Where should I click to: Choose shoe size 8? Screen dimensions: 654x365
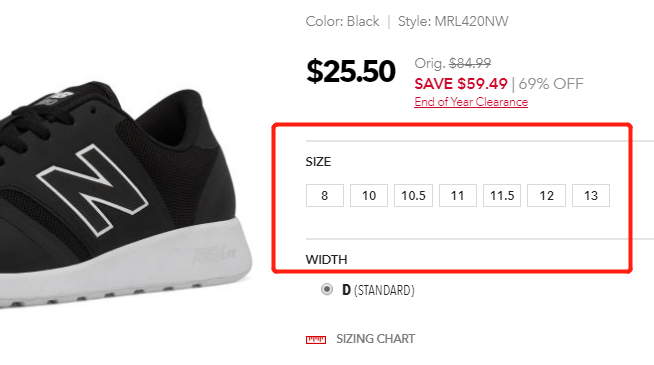coord(324,195)
